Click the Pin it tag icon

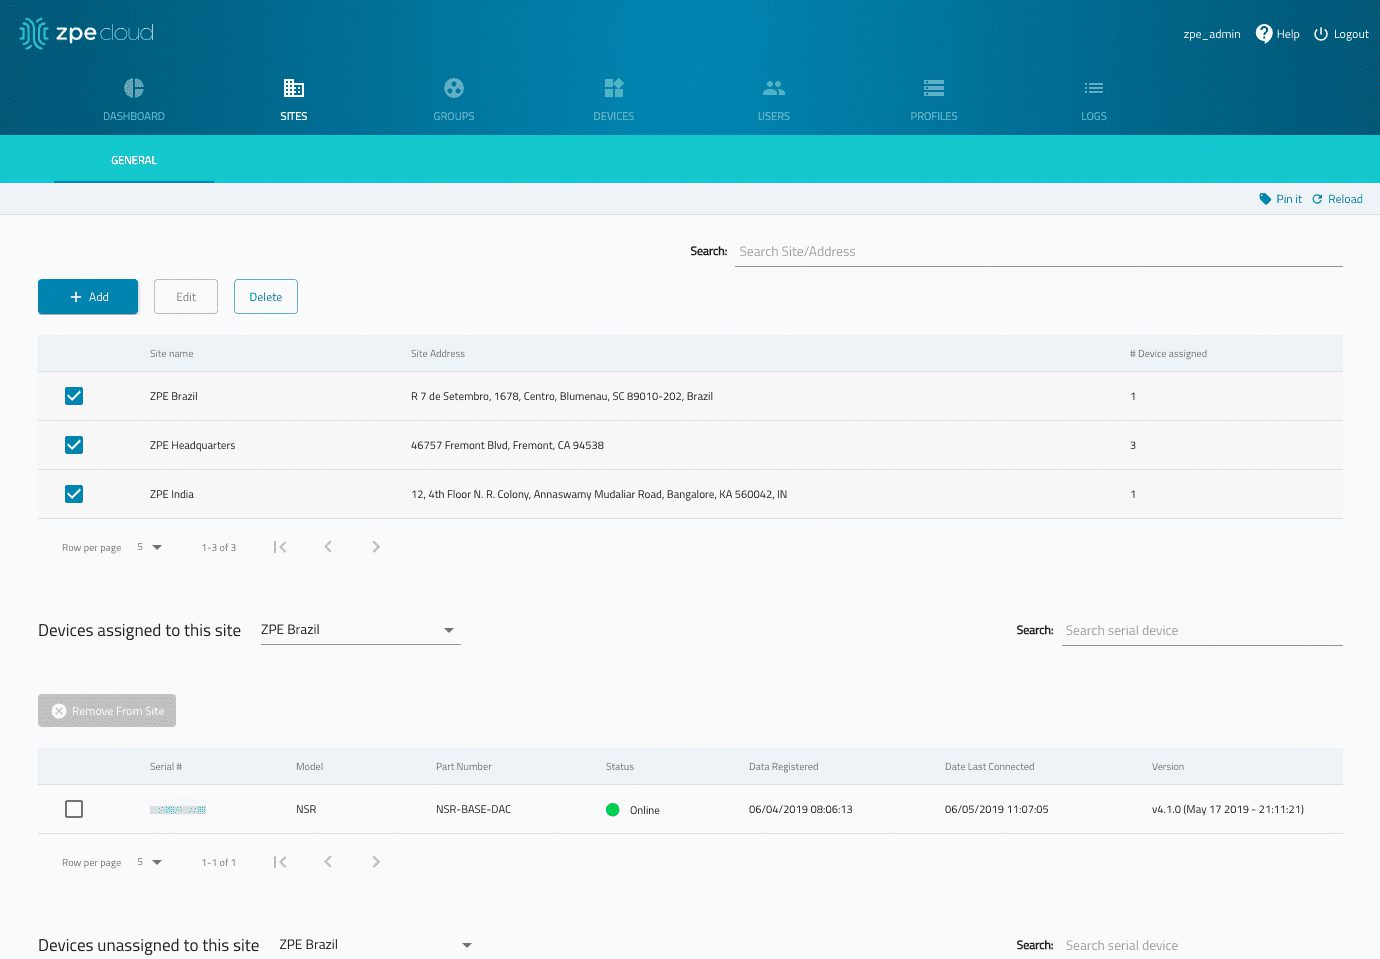[x=1265, y=199]
